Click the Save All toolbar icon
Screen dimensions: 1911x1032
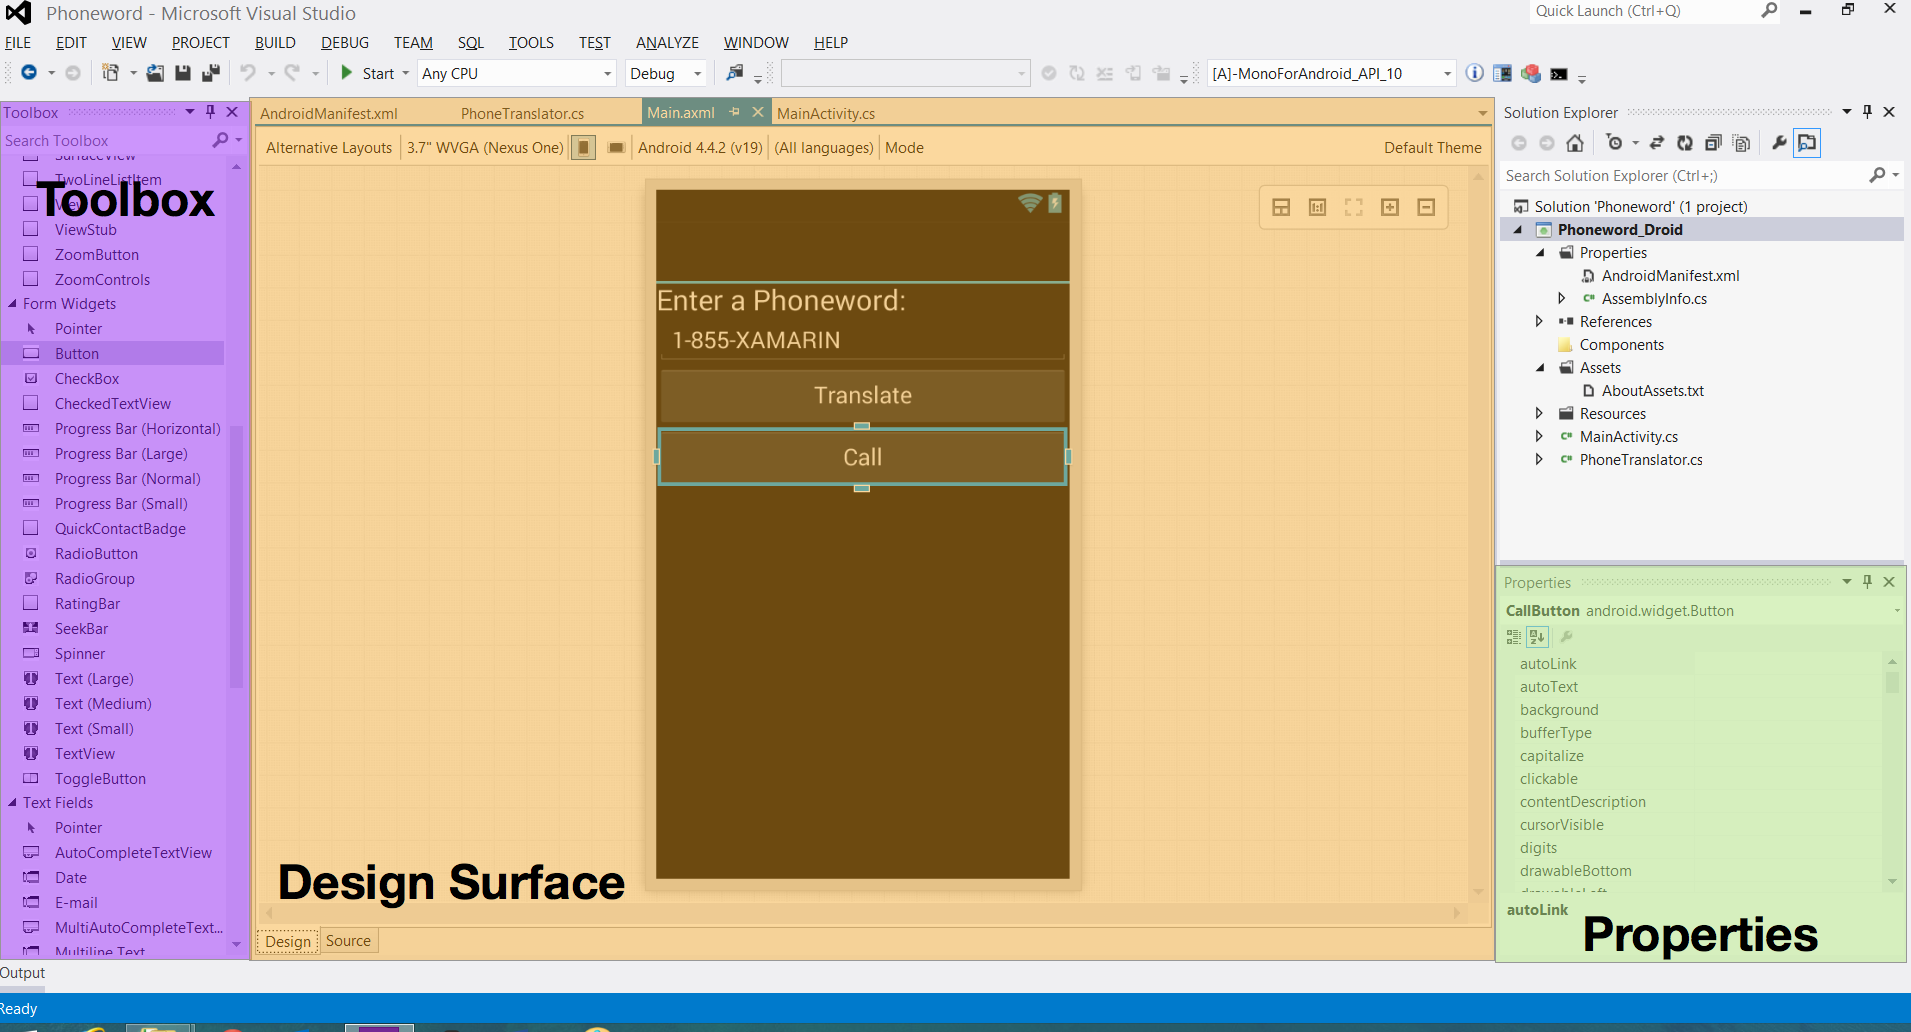[x=210, y=73]
